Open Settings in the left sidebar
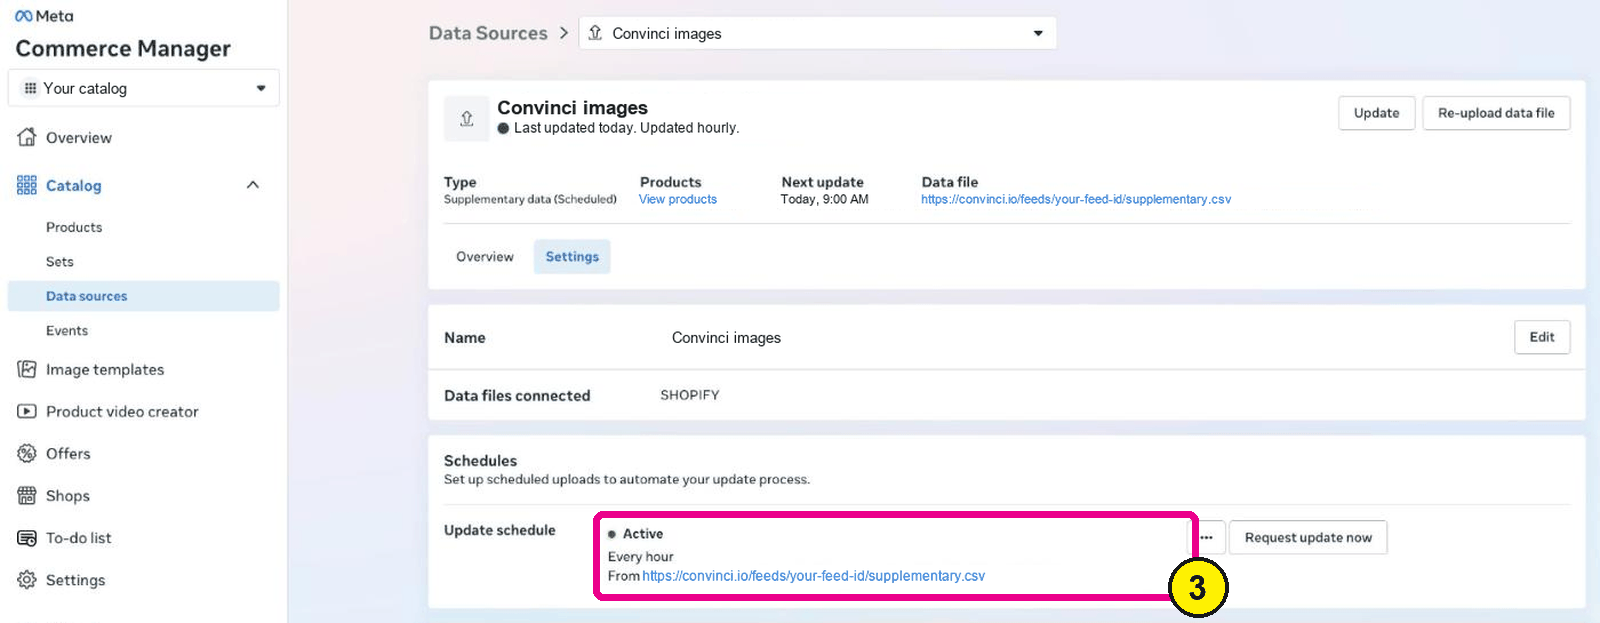The height and width of the screenshot is (623, 1600). tap(76, 580)
